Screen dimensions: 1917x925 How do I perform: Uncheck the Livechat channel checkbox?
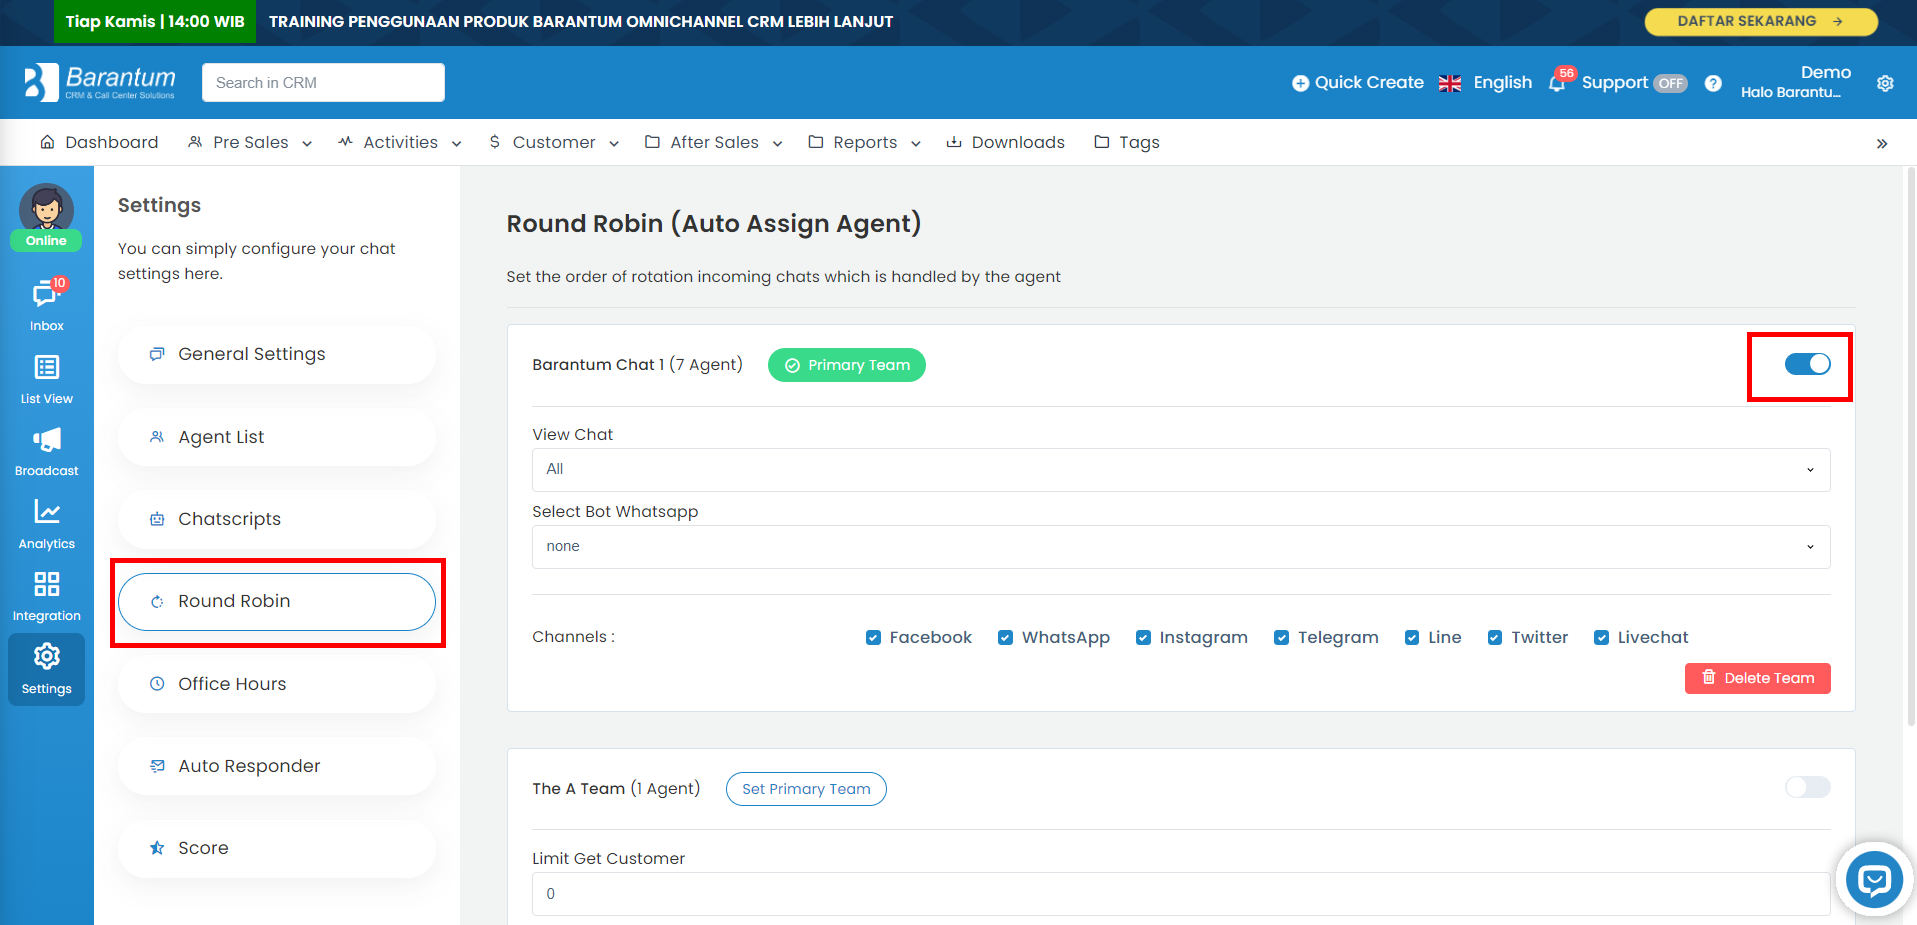1601,638
